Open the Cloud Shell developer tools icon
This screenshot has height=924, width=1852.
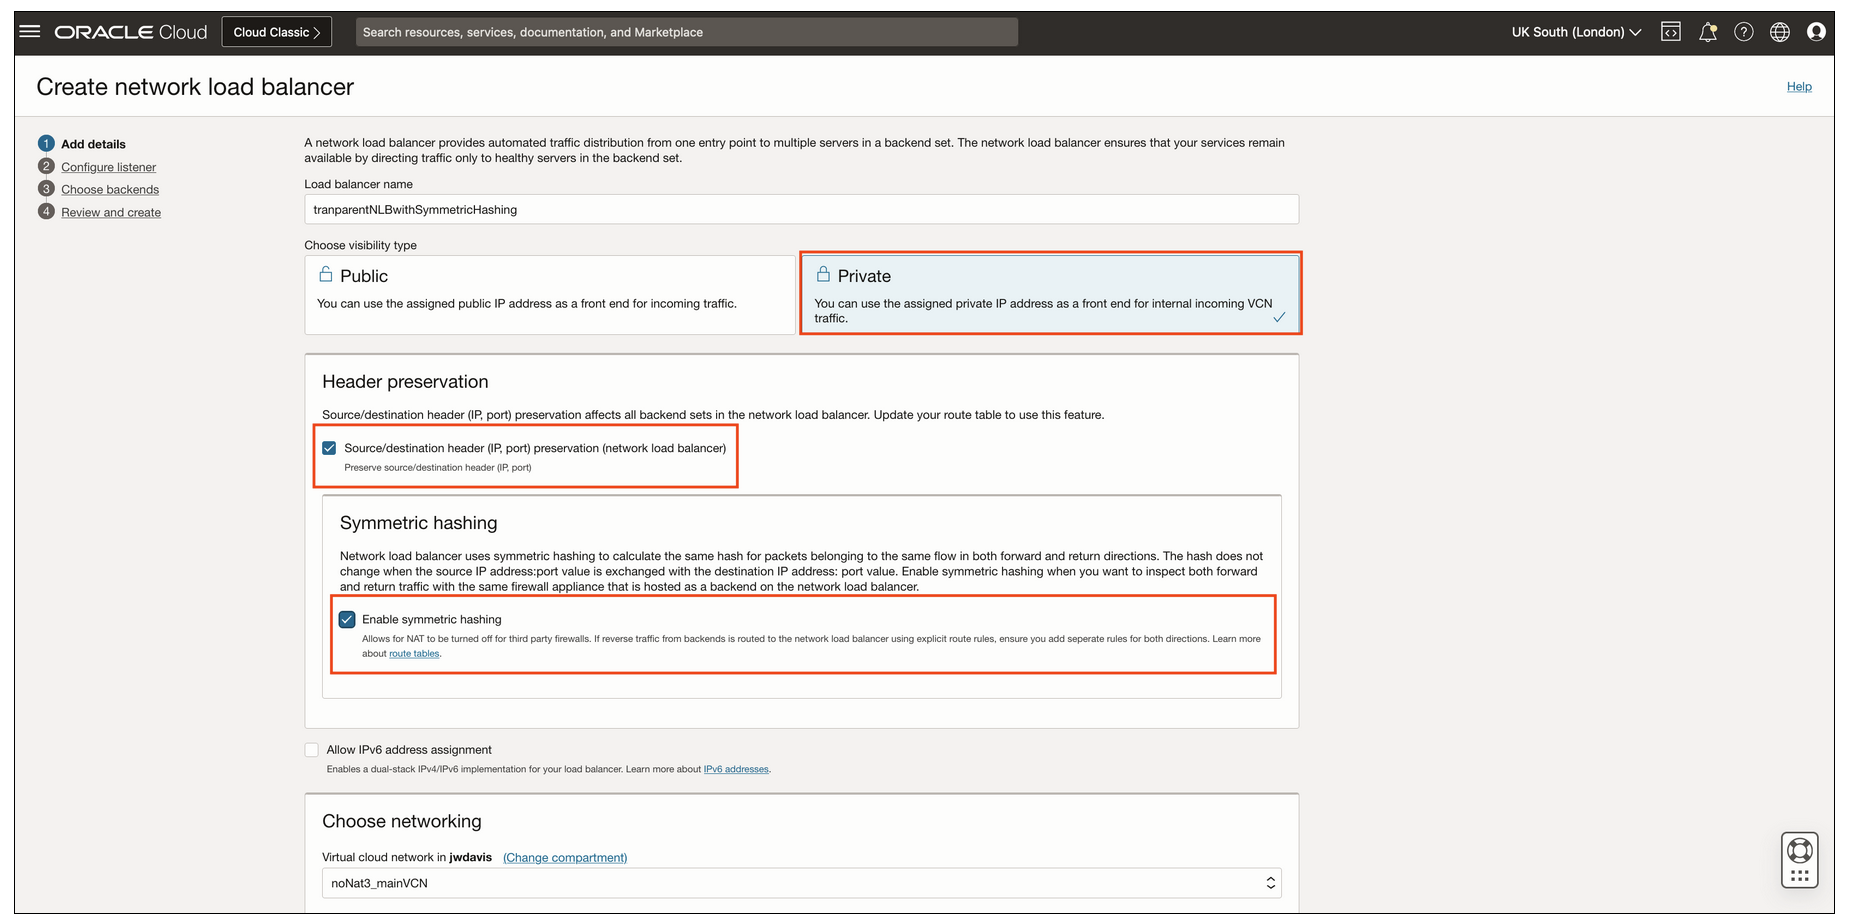pos(1670,31)
